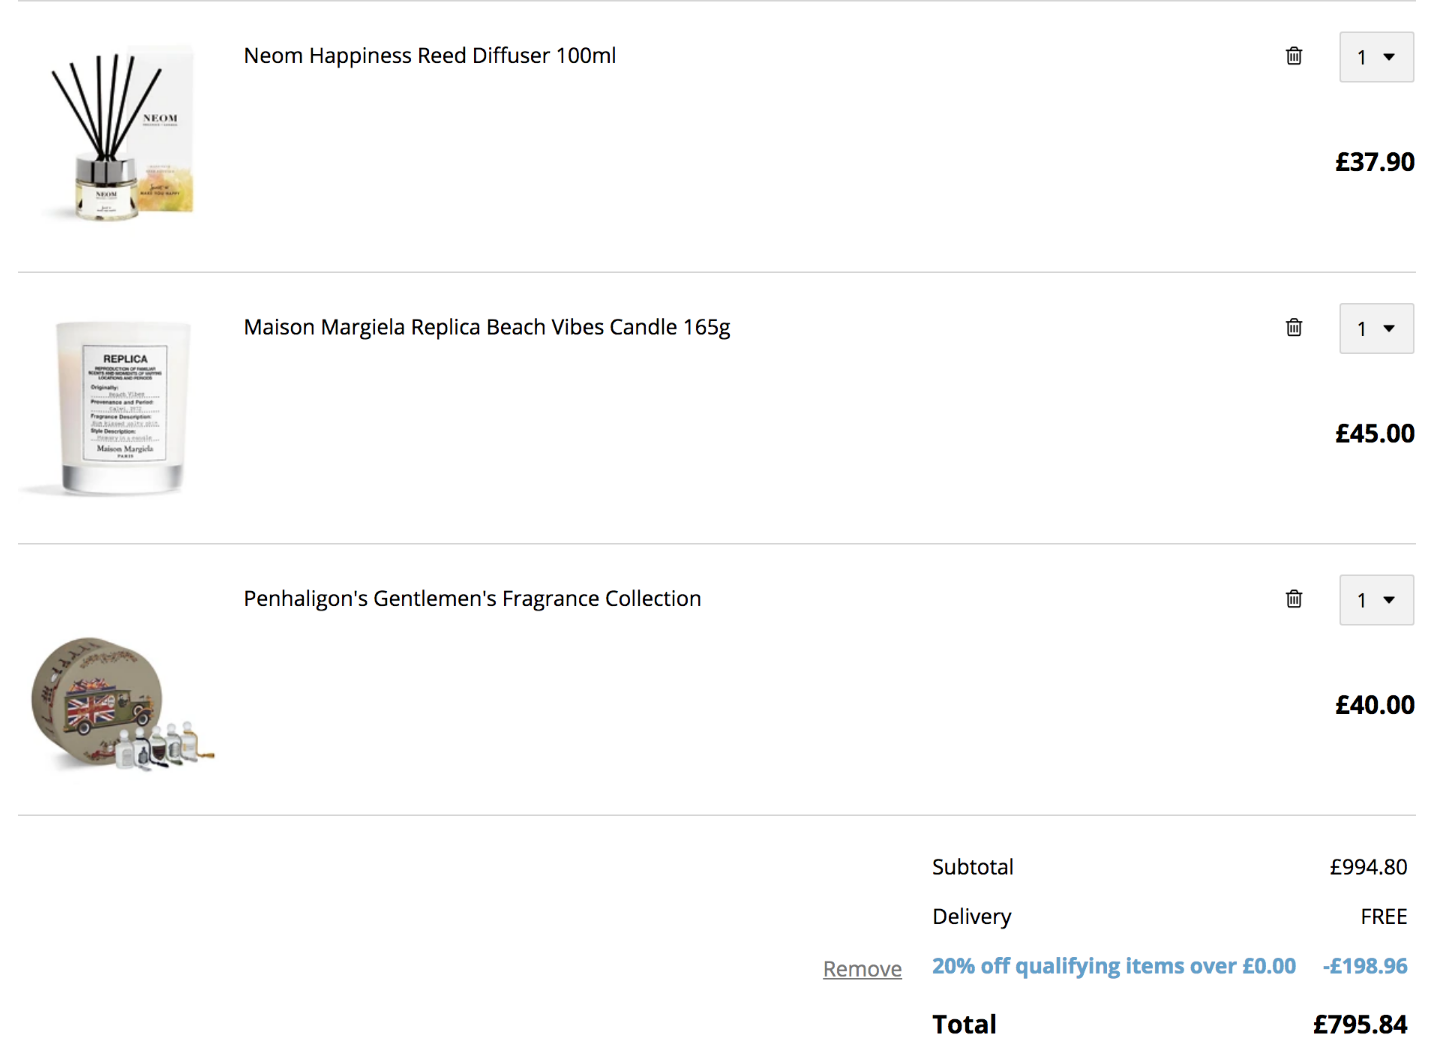Open Maison Margiela Replica Beach Vibes Candle title
The height and width of the screenshot is (1056, 1440).
(487, 327)
